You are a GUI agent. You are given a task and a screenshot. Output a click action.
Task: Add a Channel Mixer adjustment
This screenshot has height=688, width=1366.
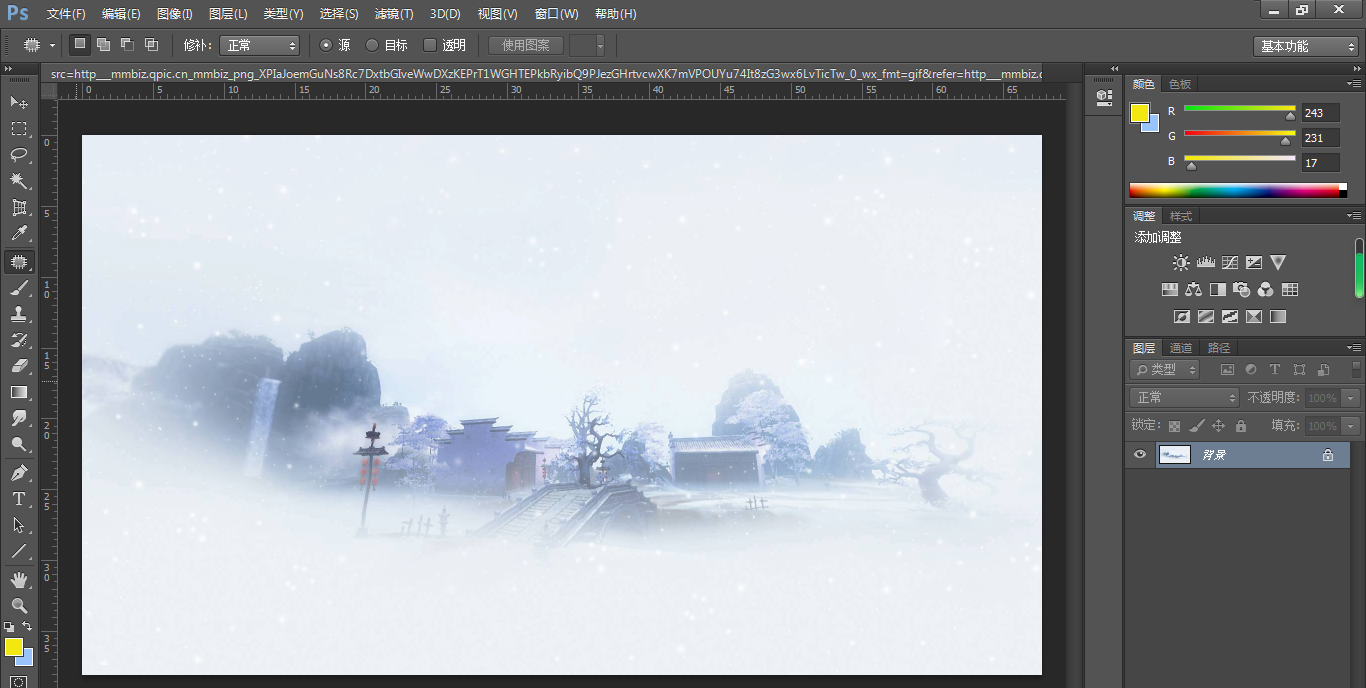click(x=1266, y=290)
